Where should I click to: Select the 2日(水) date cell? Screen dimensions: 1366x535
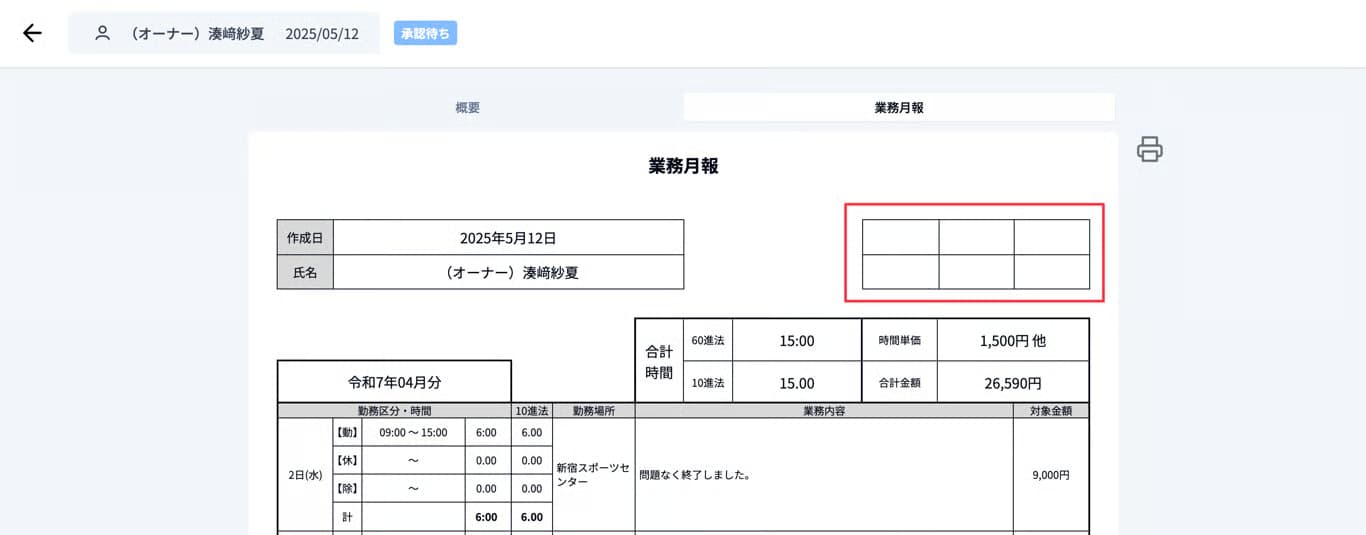point(305,475)
